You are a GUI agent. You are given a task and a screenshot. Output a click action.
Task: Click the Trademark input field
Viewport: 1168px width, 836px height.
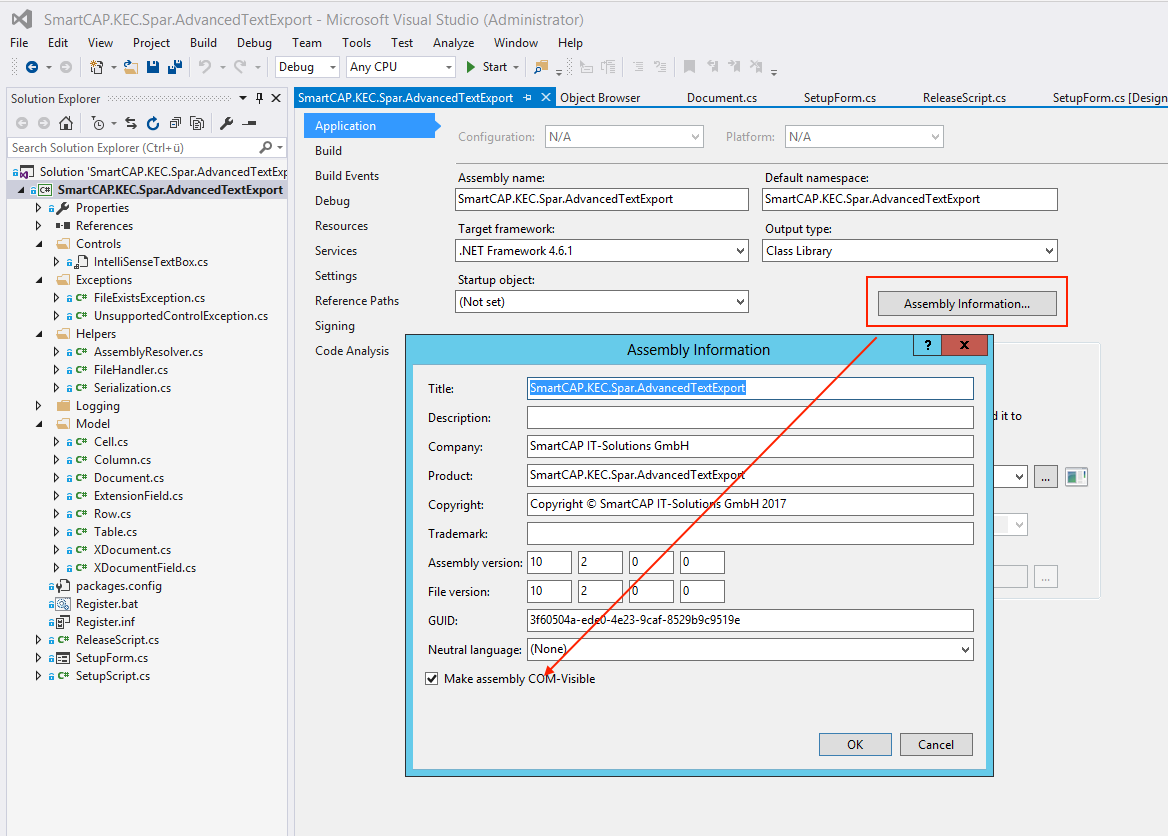pyautogui.click(x=750, y=533)
